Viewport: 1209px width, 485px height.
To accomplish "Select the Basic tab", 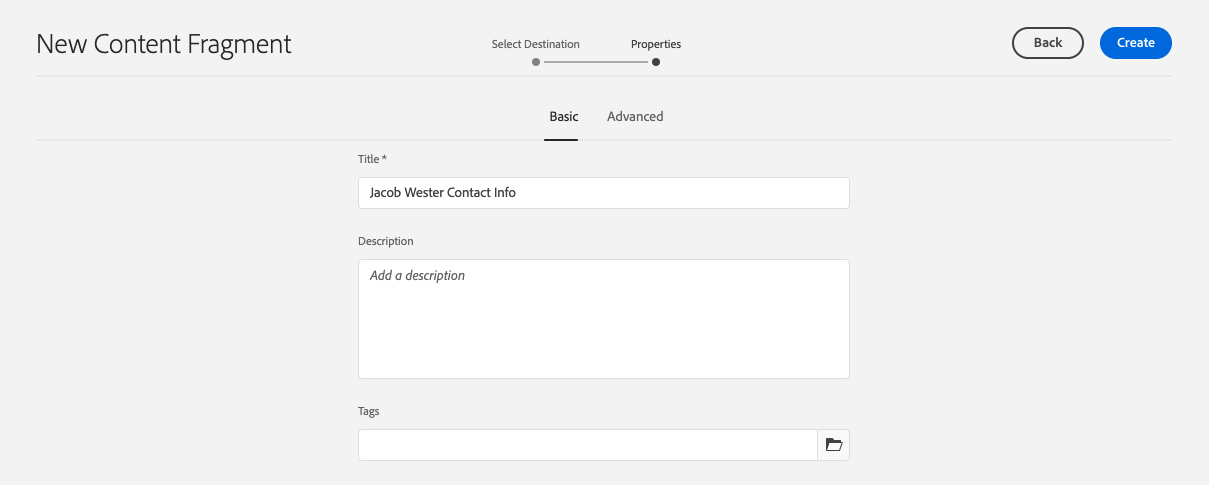I will click(563, 117).
